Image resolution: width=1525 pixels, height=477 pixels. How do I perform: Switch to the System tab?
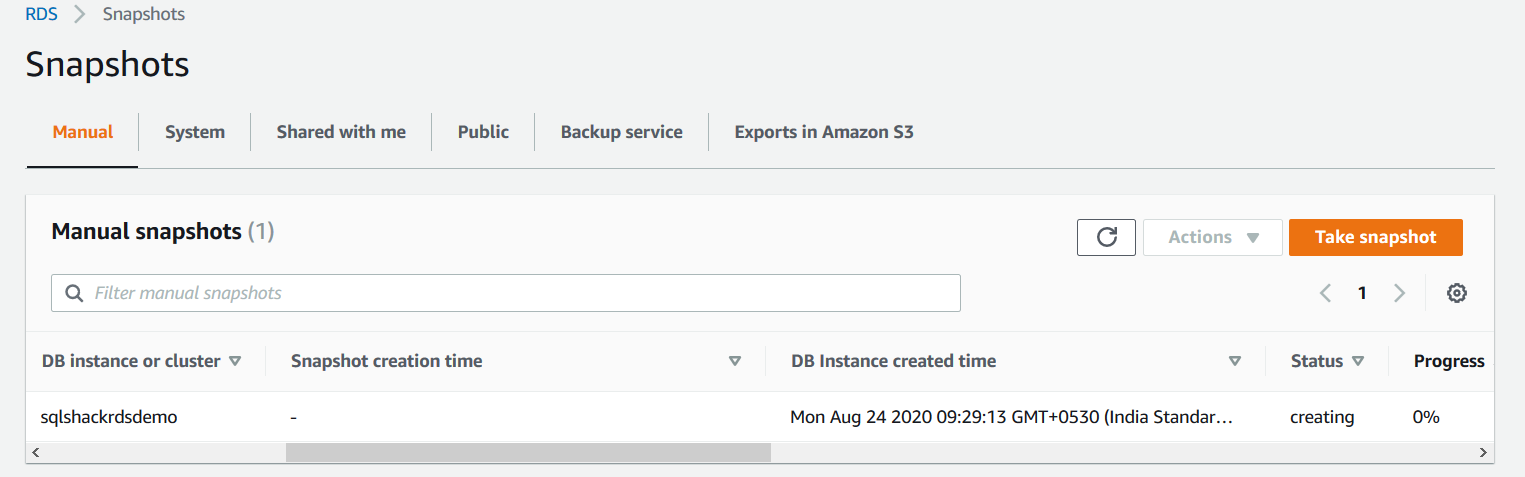pos(194,132)
